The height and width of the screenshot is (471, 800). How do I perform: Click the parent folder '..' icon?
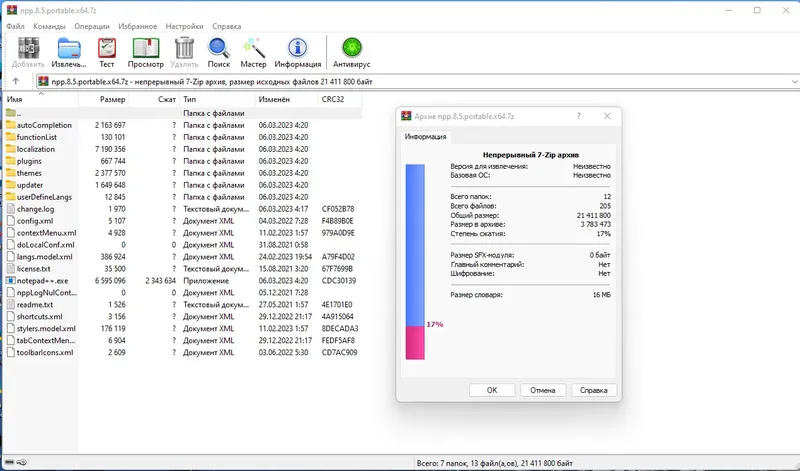point(11,113)
